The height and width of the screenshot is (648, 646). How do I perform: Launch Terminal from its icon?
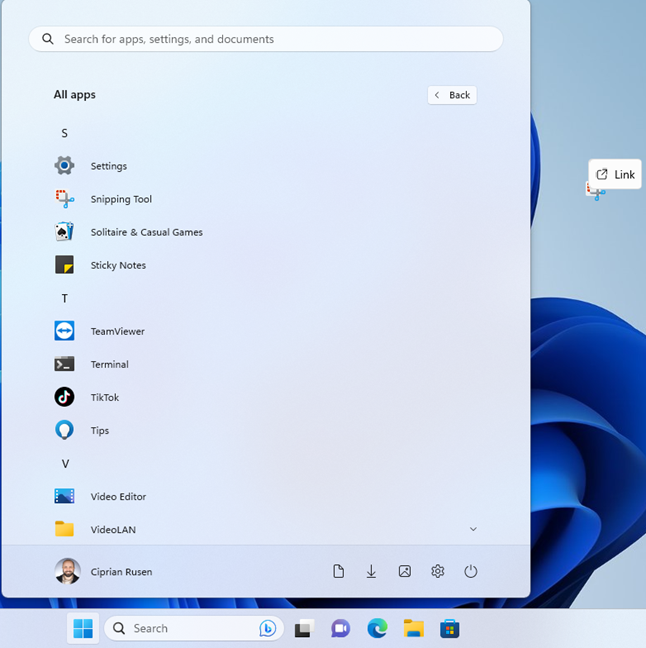click(64, 364)
